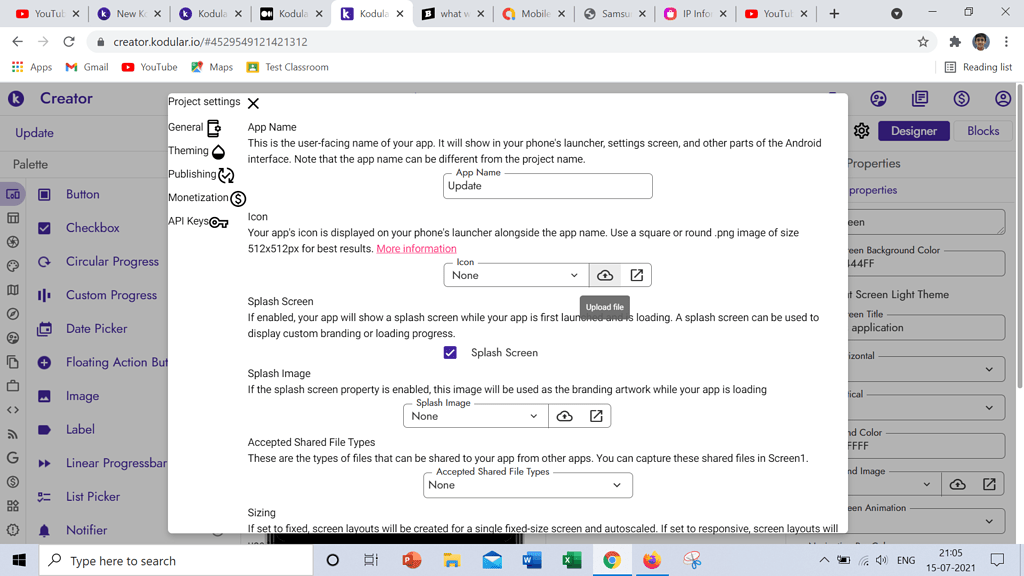Switch to the 'what w' browser tab

[453, 14]
